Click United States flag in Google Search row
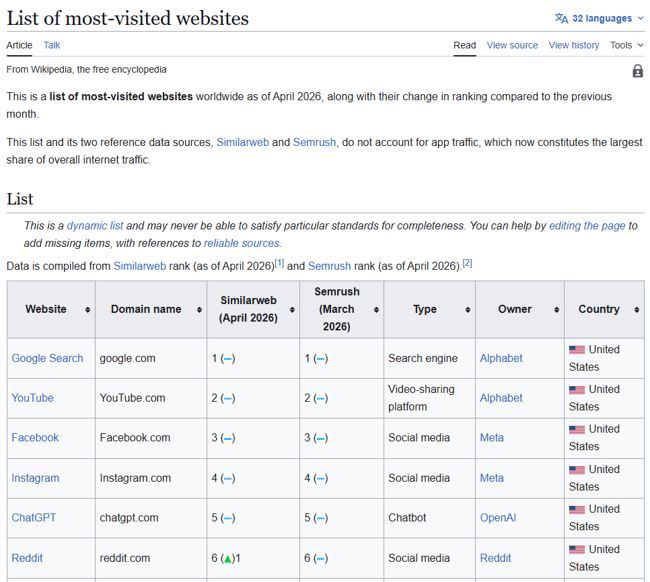 (577, 350)
